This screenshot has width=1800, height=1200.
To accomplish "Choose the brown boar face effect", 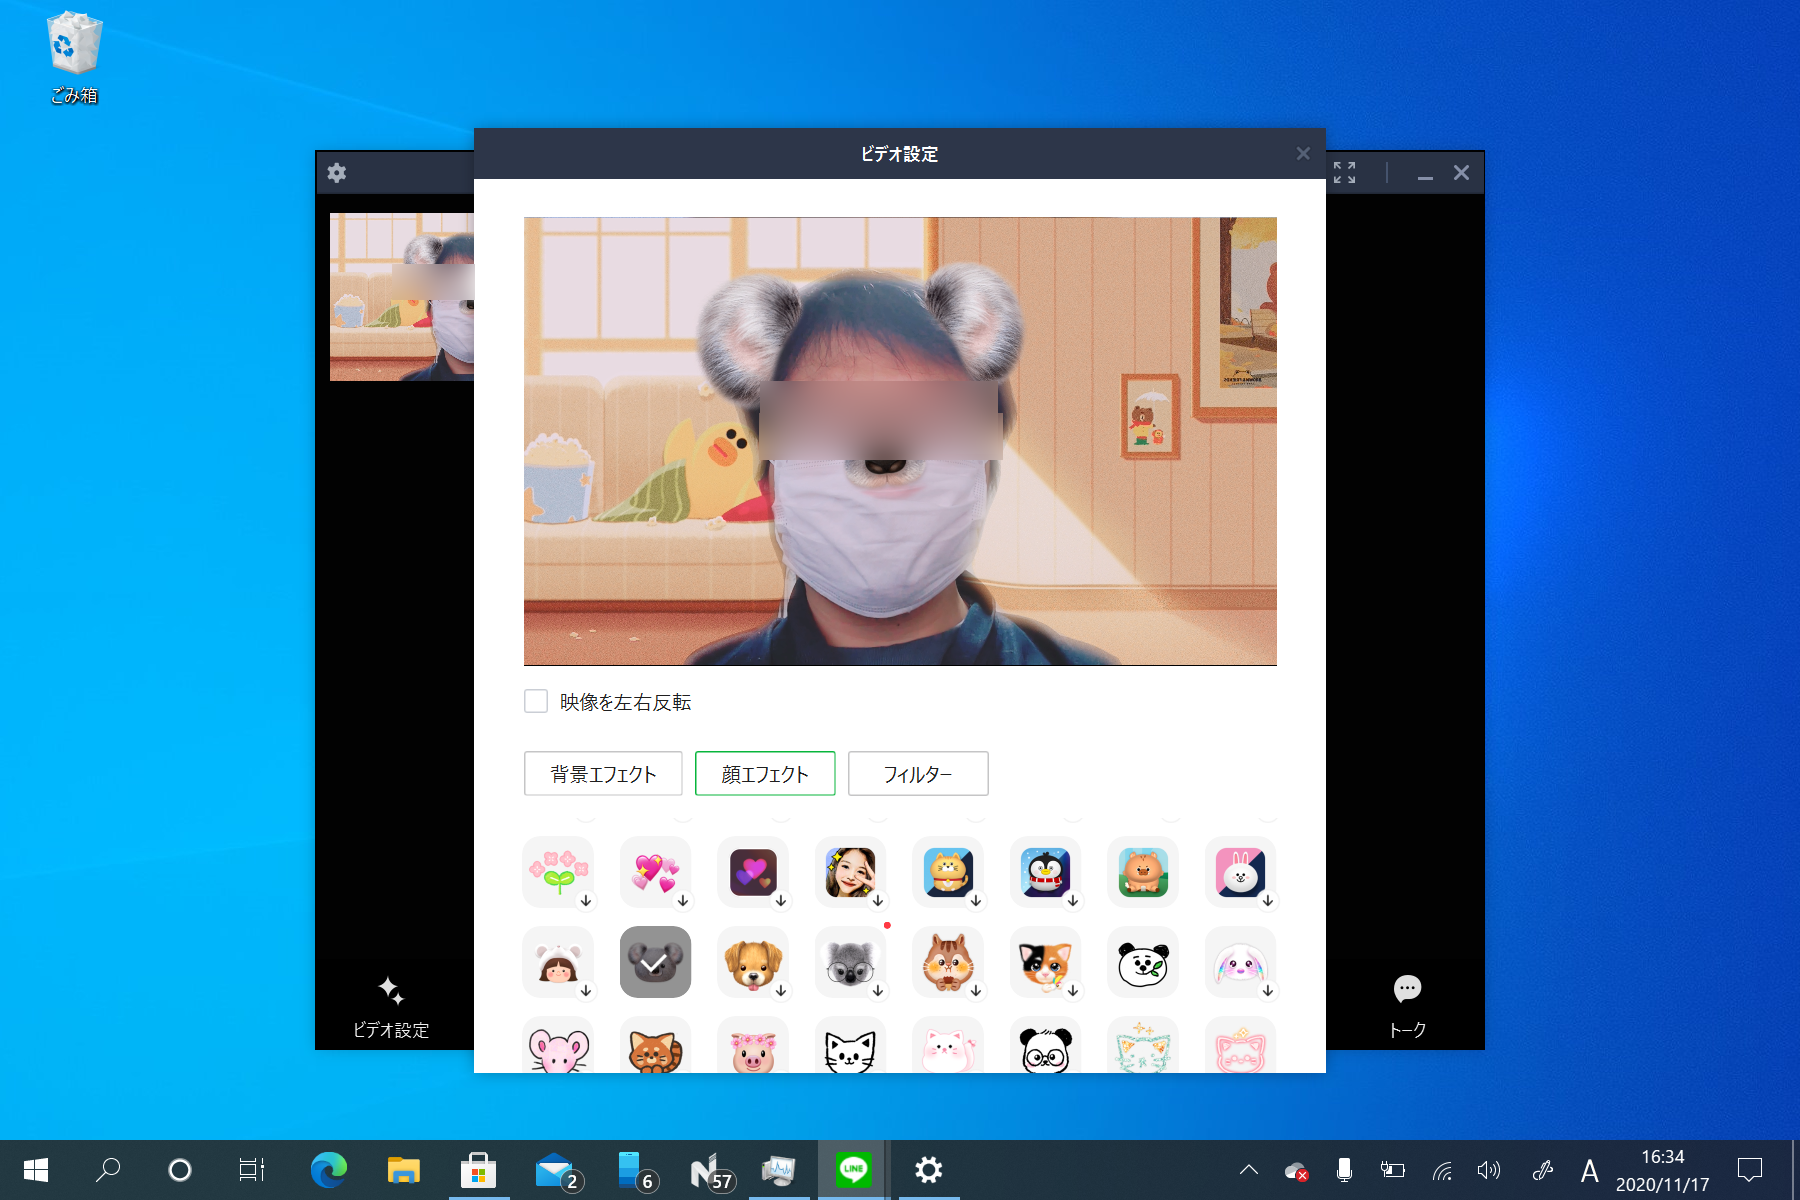I will 1143,872.
